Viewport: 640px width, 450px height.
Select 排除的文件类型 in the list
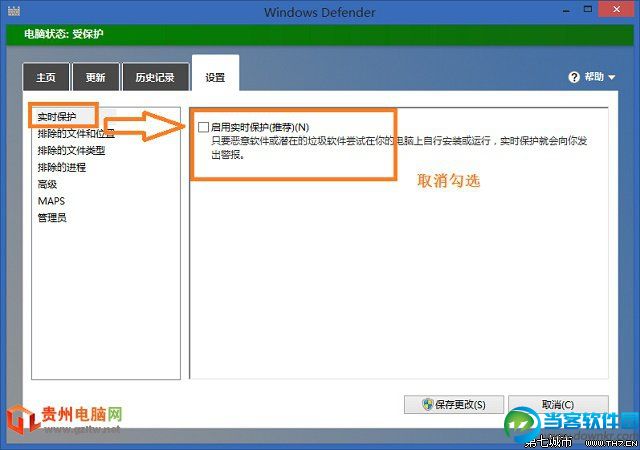[x=71, y=150]
